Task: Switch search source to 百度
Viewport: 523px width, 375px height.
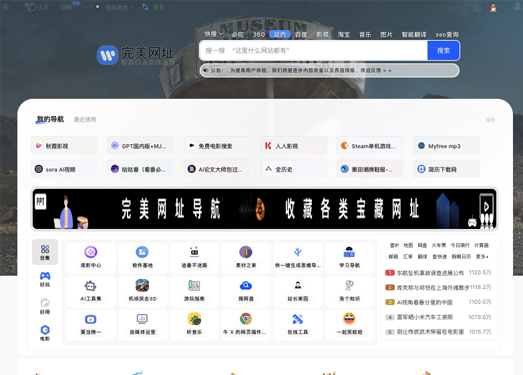Action: click(x=301, y=34)
